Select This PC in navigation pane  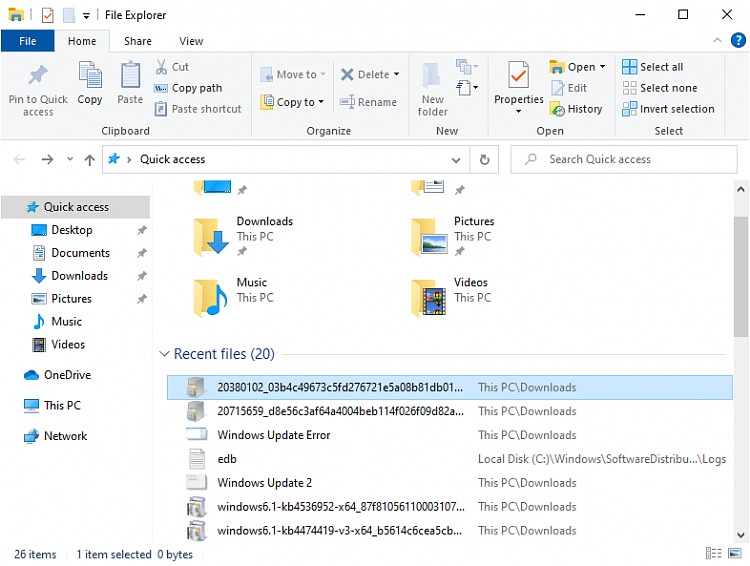[x=62, y=406]
